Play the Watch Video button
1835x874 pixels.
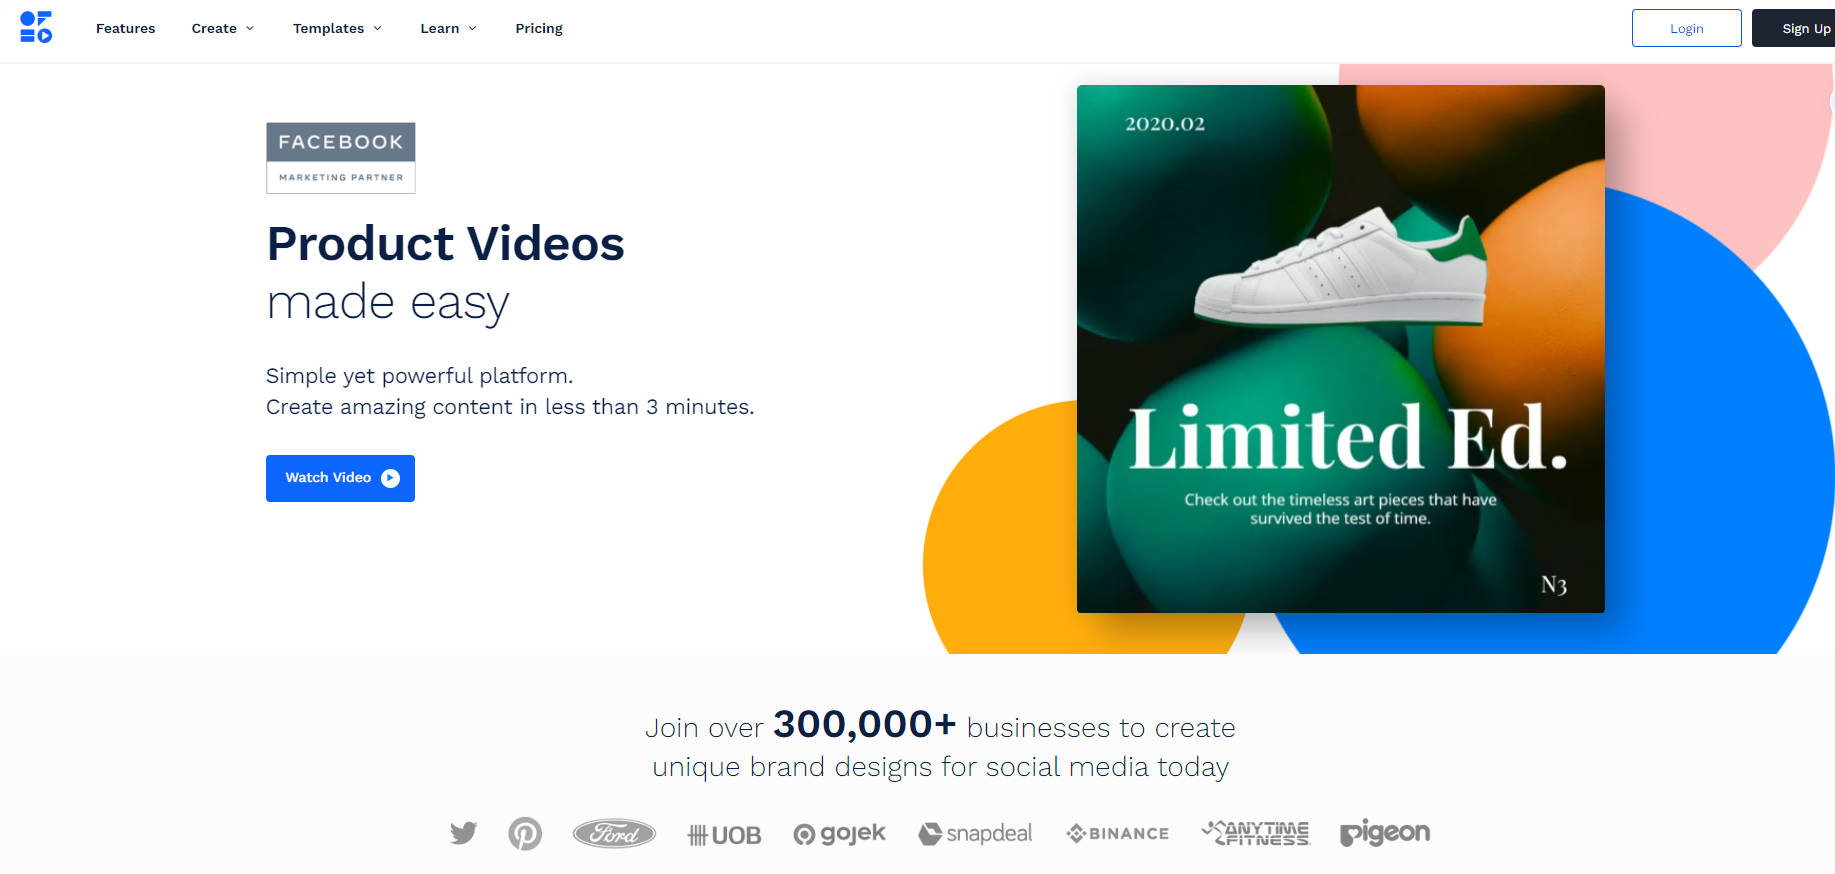point(340,478)
